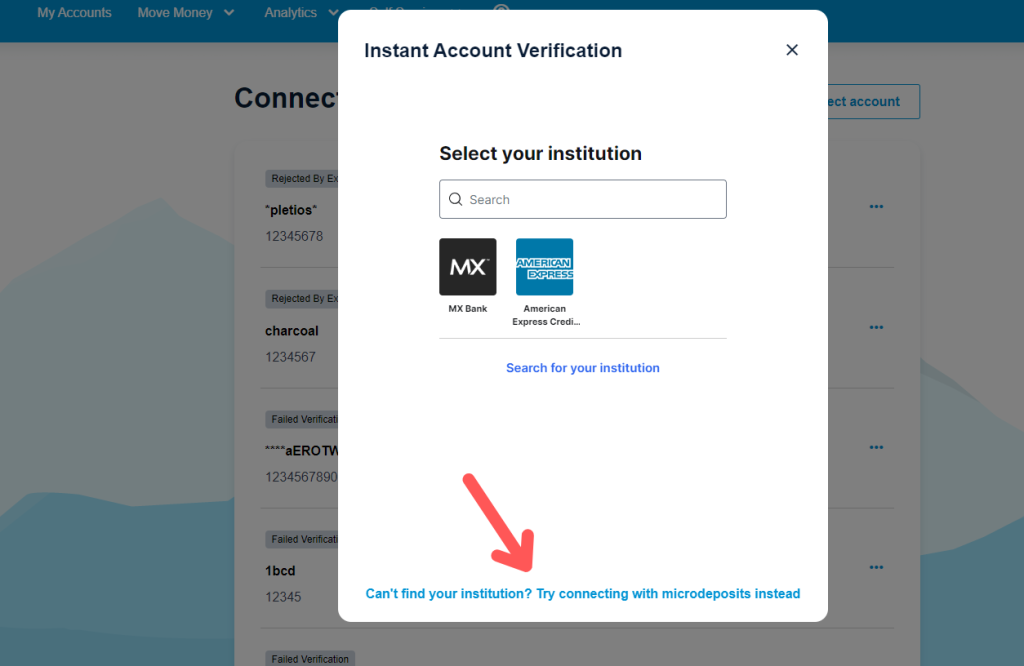Open options menu for charcoal account

876,327
